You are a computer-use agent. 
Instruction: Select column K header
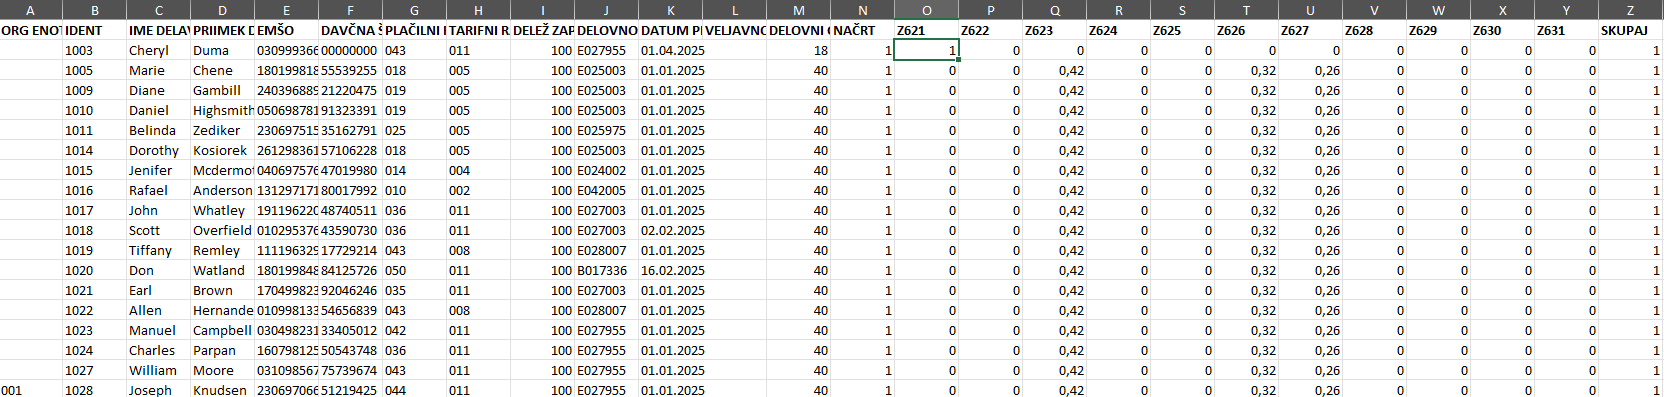(670, 10)
